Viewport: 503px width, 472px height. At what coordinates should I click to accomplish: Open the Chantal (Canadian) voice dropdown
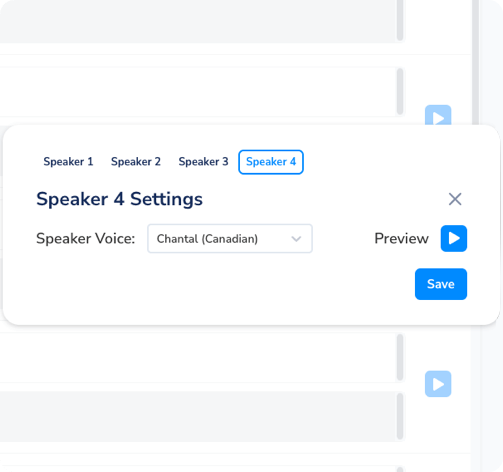tap(230, 239)
